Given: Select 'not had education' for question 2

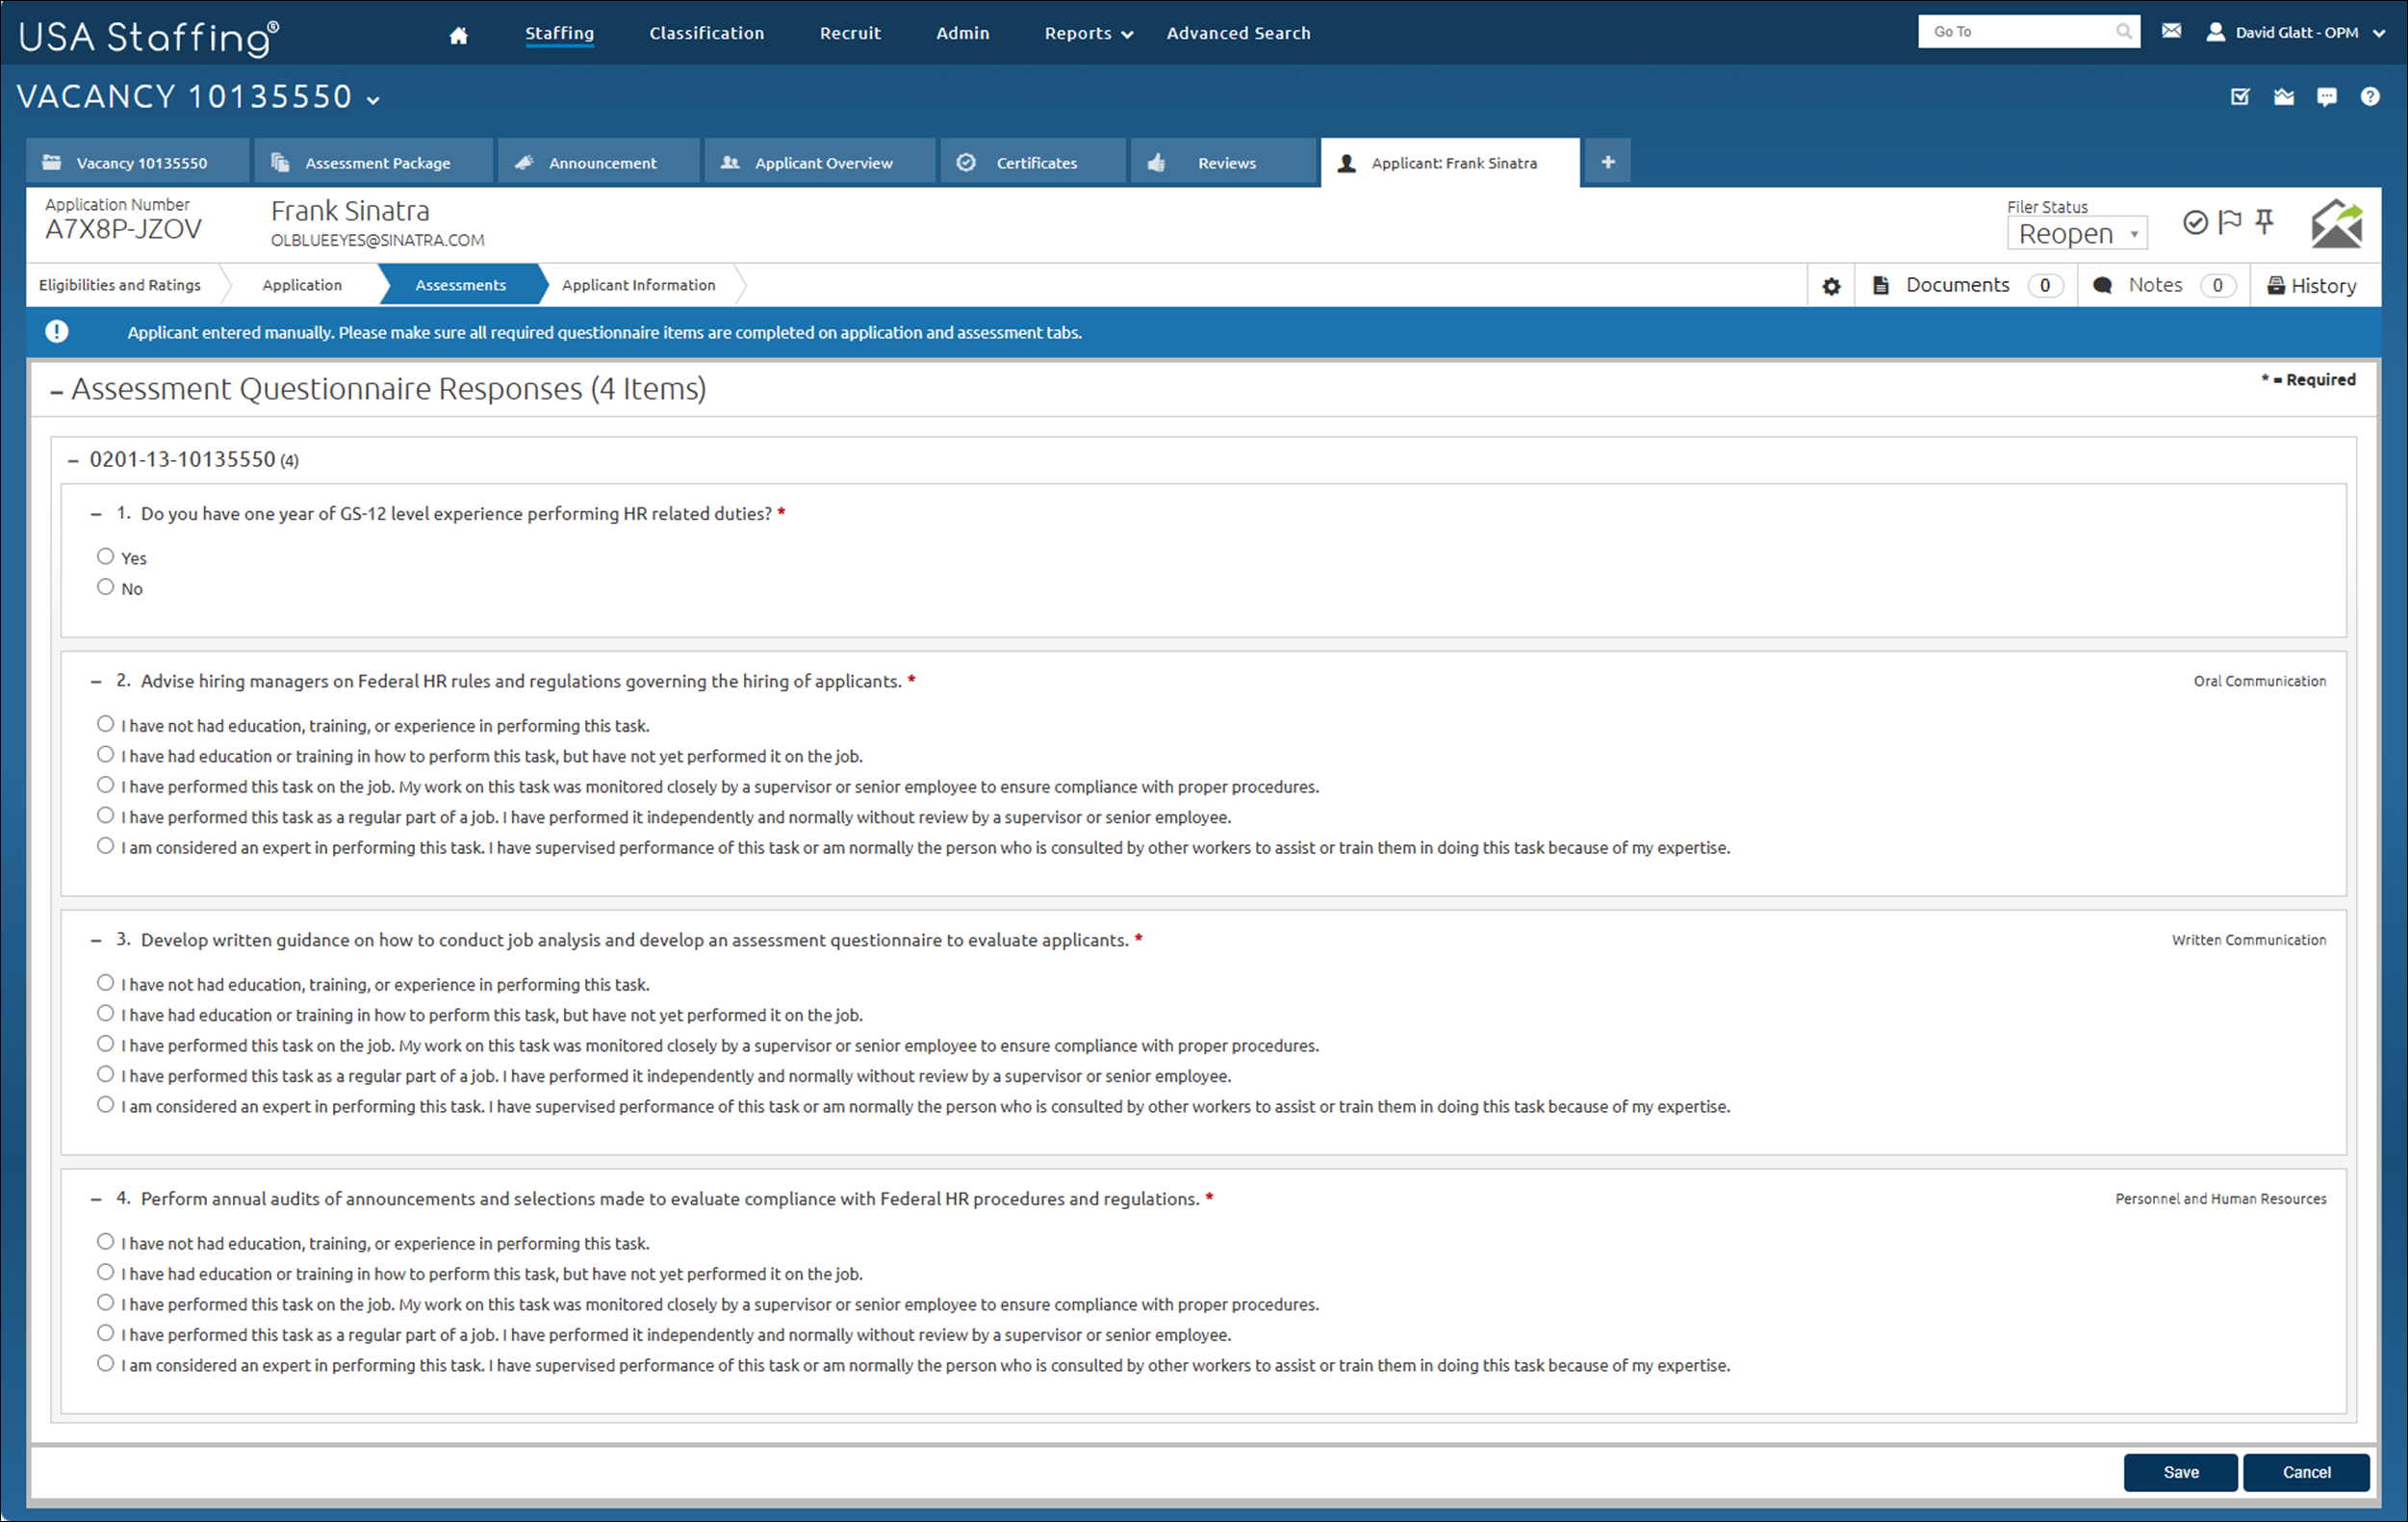Looking at the screenshot, I should pos(105,724).
